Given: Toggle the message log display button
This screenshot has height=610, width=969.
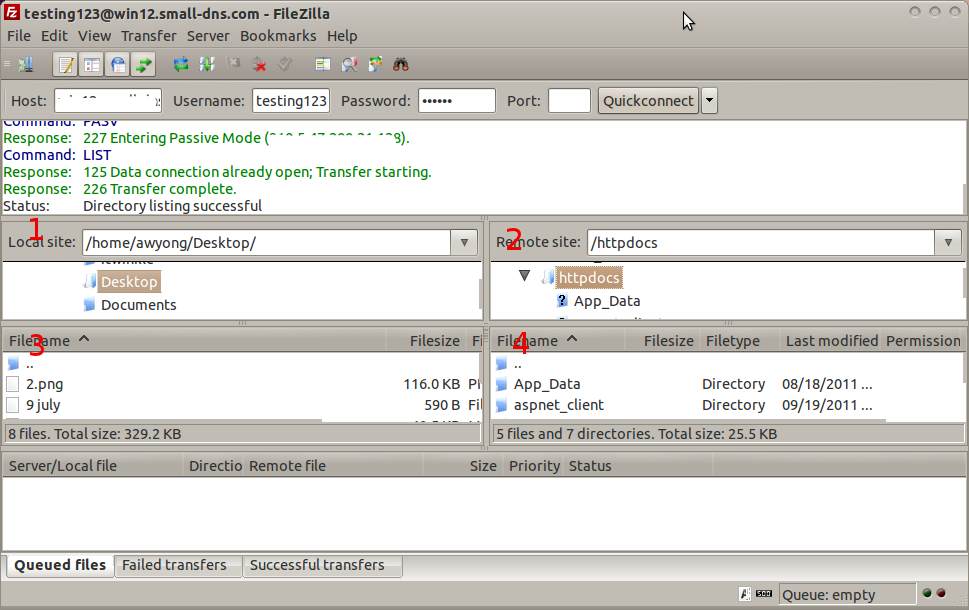Looking at the screenshot, I should [66, 64].
